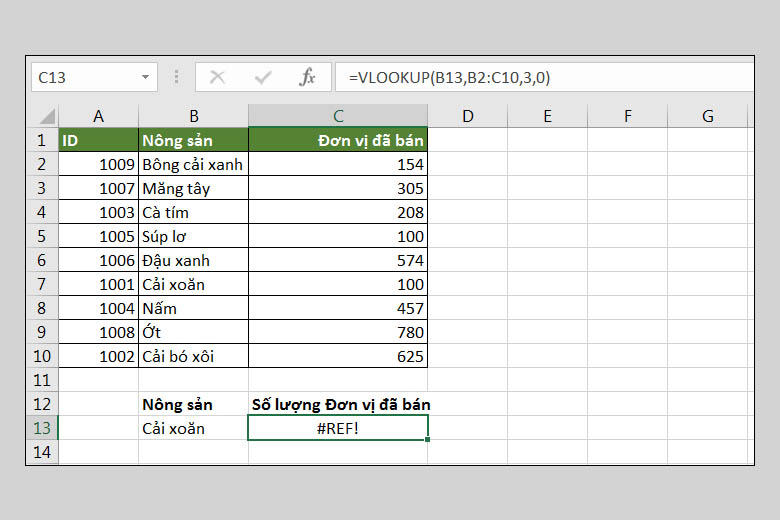This screenshot has width=780, height=520.
Task: Select column D header
Action: (468, 116)
